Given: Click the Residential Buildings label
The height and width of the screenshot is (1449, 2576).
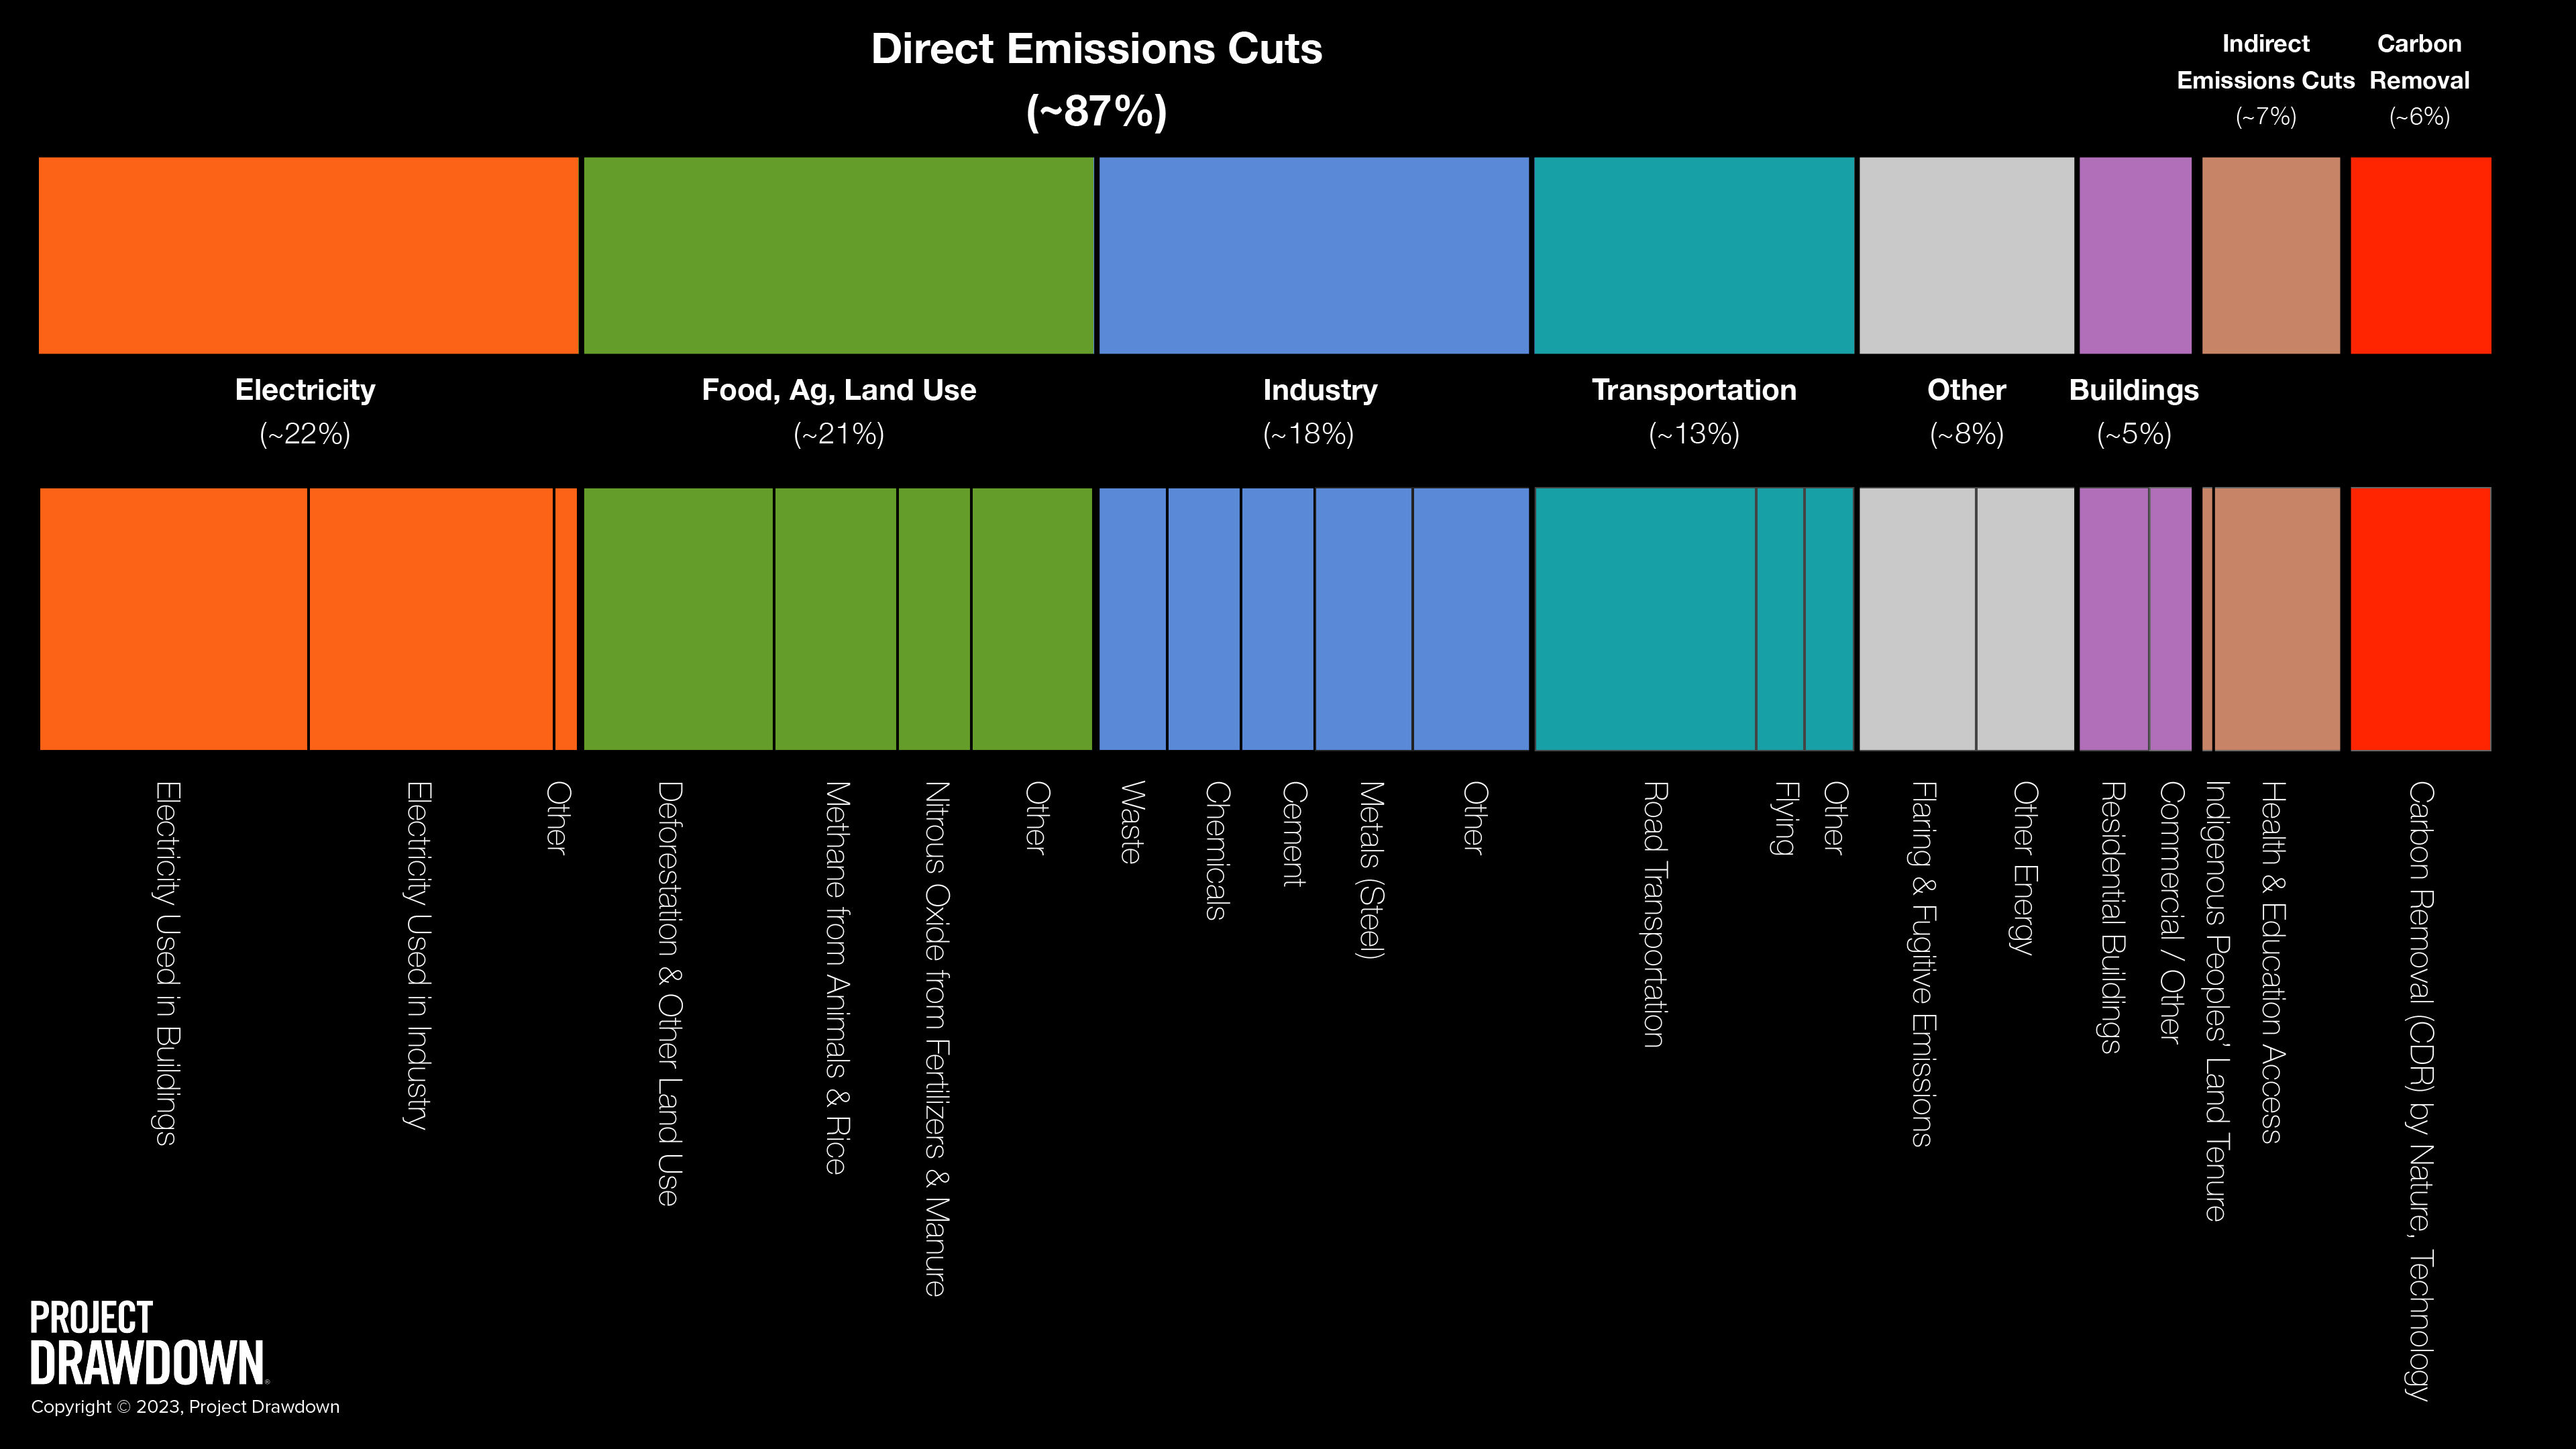Looking at the screenshot, I should (x=2111, y=917).
